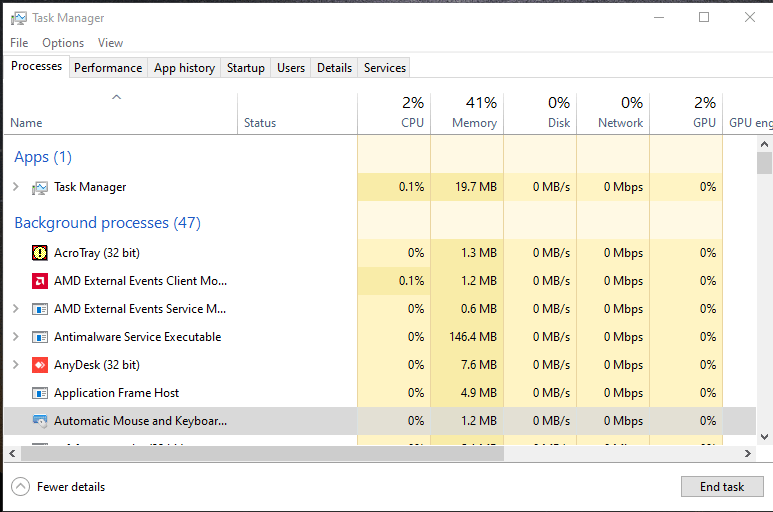773x512 pixels.
Task: Sort by the GPU column header
Action: click(686, 114)
